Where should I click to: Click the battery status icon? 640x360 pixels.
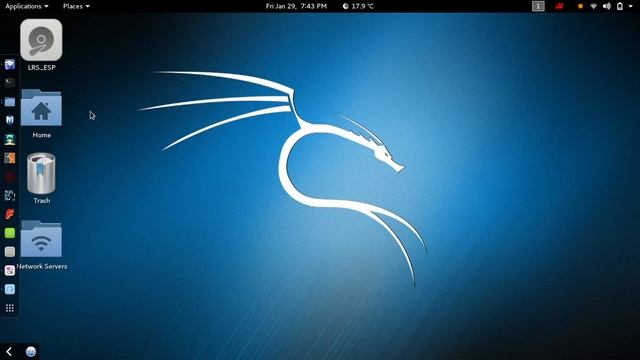coord(620,6)
